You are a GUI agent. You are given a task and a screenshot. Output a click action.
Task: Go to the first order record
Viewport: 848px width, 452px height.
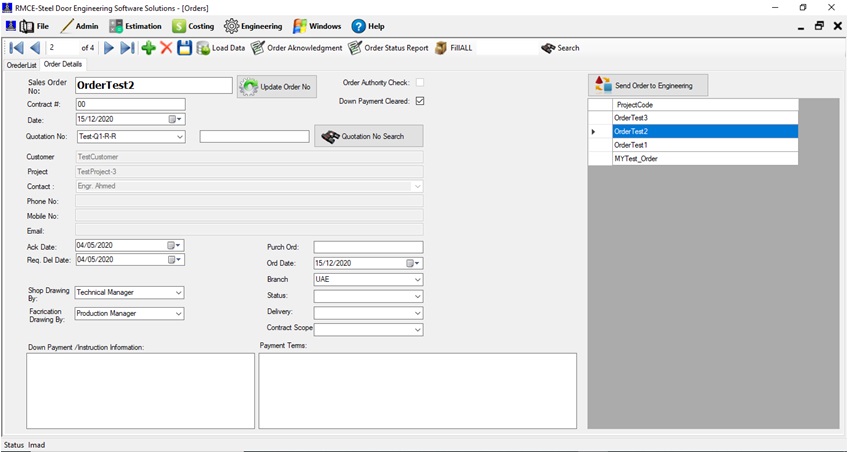pyautogui.click(x=16, y=48)
